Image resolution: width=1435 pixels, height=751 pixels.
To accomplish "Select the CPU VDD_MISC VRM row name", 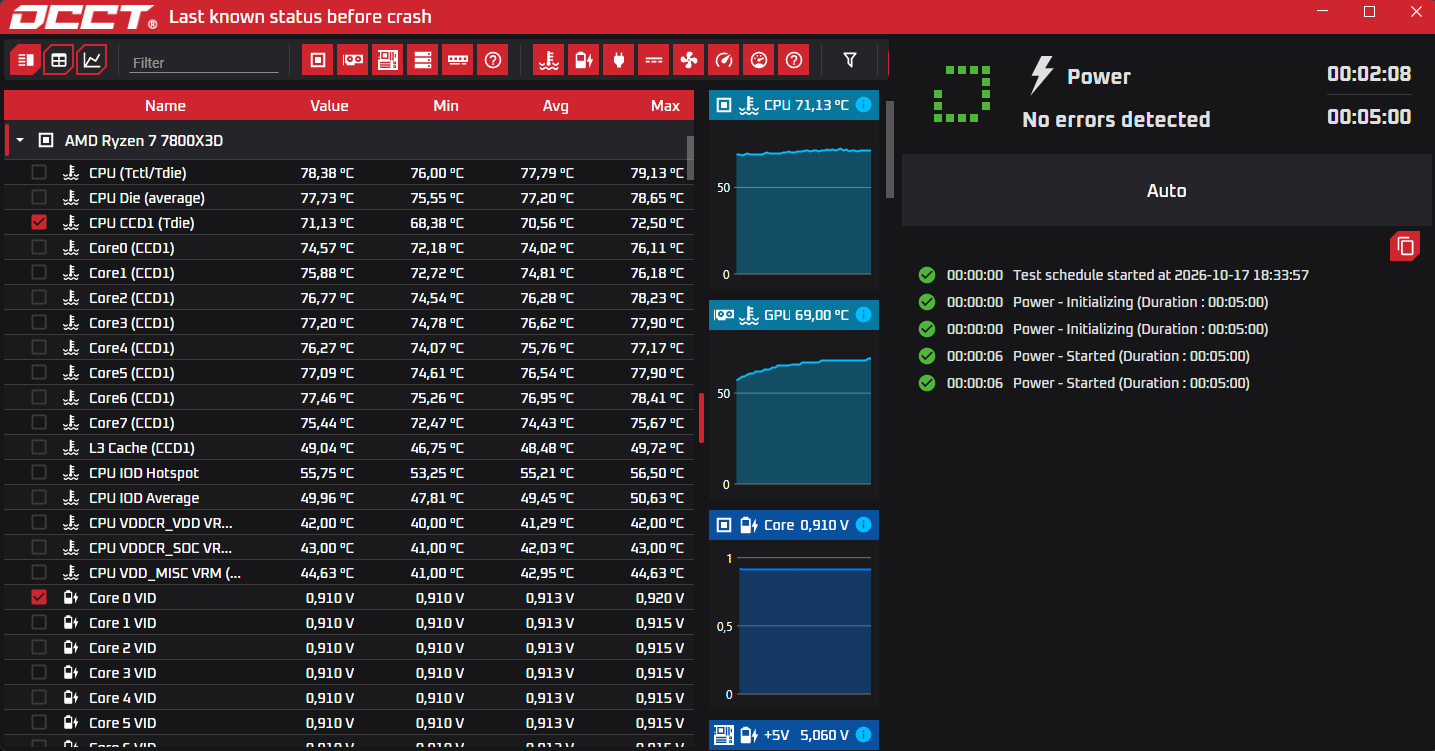I will tap(165, 573).
